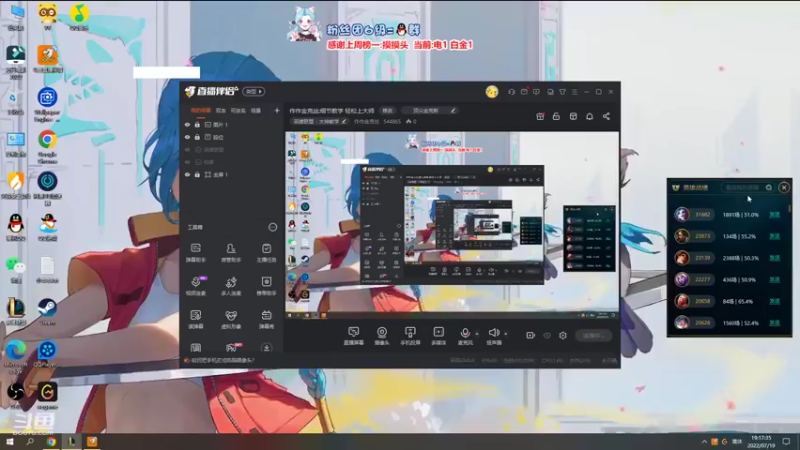Open 房管助手 tool in the toolbox
800x450 pixels.
click(x=231, y=253)
